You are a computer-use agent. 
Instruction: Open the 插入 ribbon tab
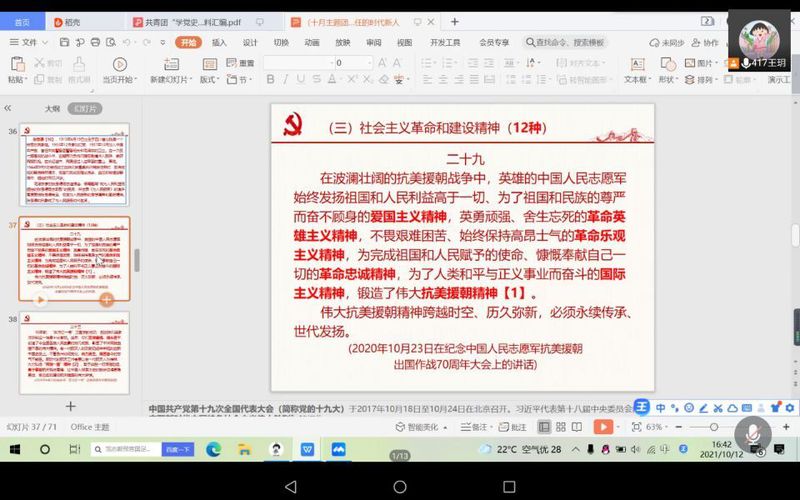[x=219, y=42]
